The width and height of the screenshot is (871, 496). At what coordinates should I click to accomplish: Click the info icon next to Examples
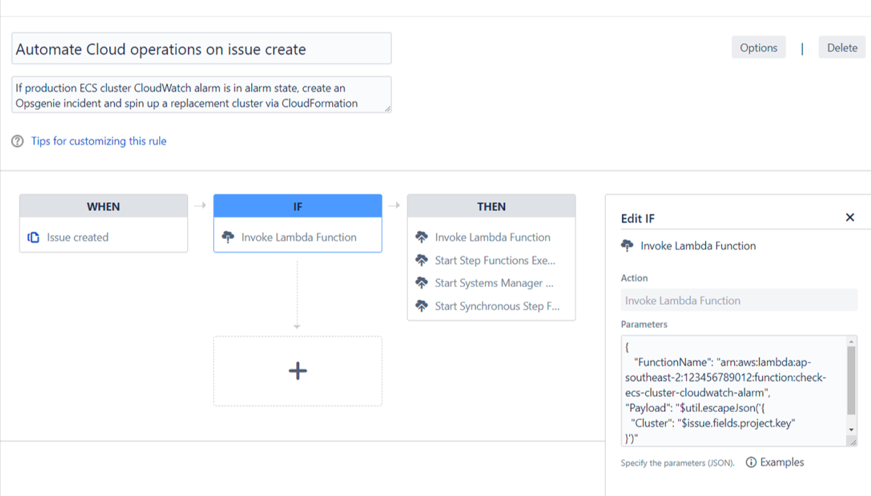pyautogui.click(x=751, y=463)
